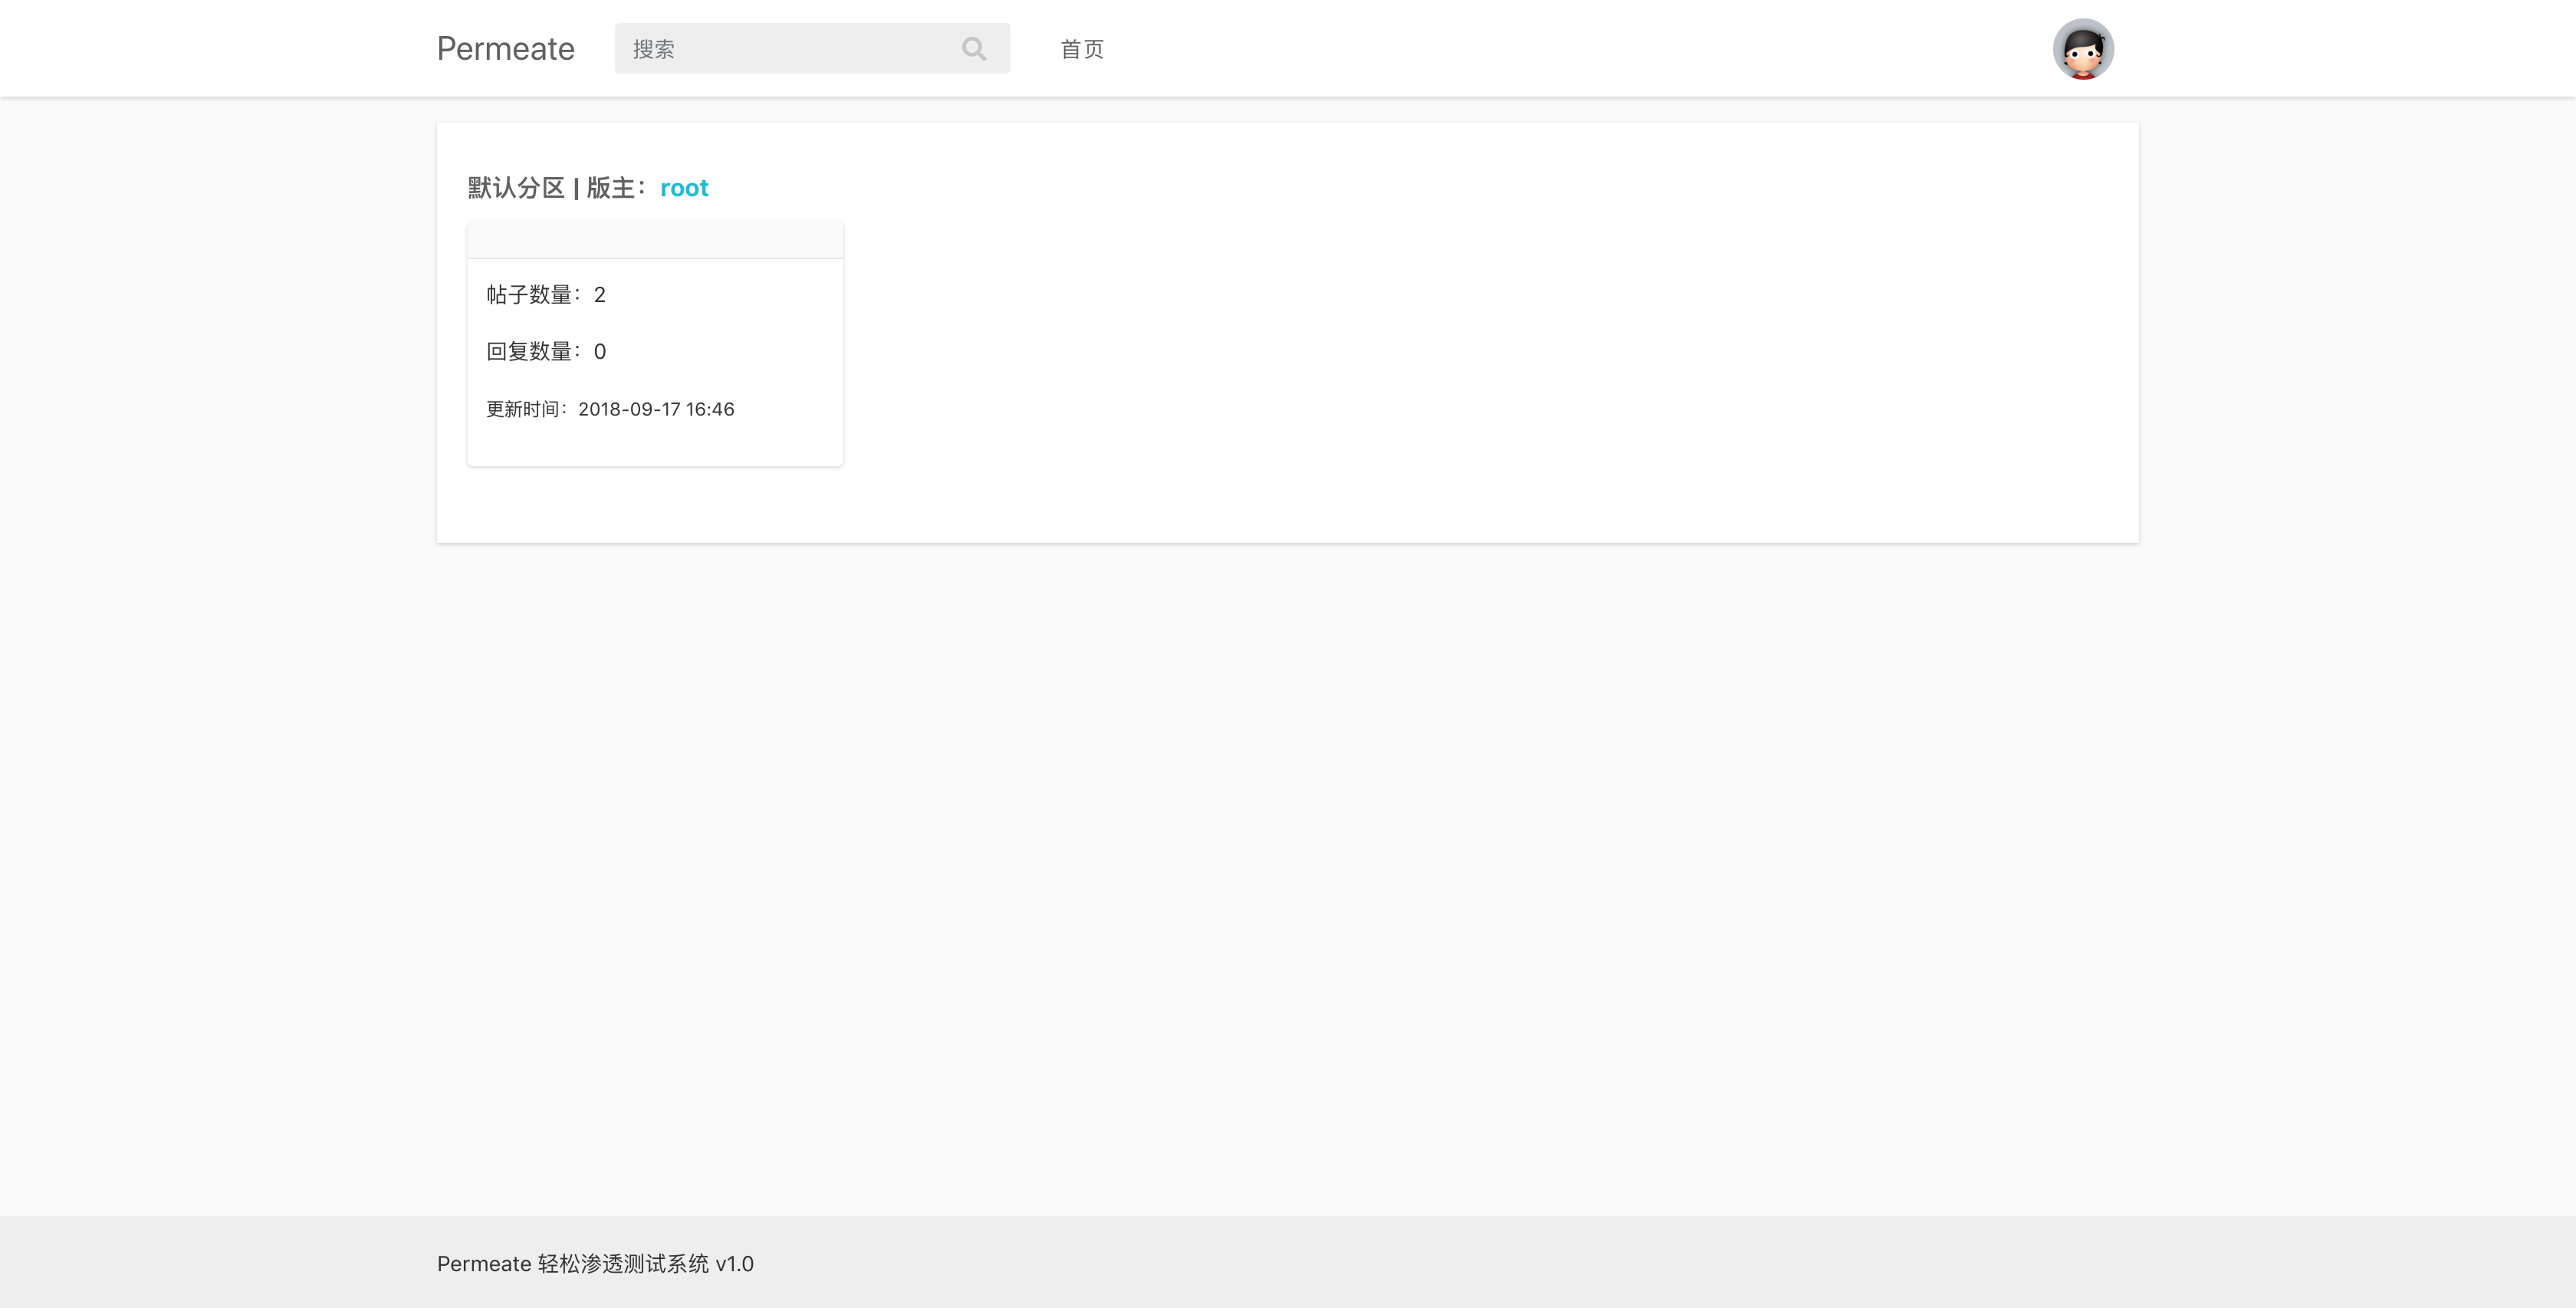This screenshot has width=2576, height=1308.
Task: Open the user avatar menu
Action: coord(2082,49)
